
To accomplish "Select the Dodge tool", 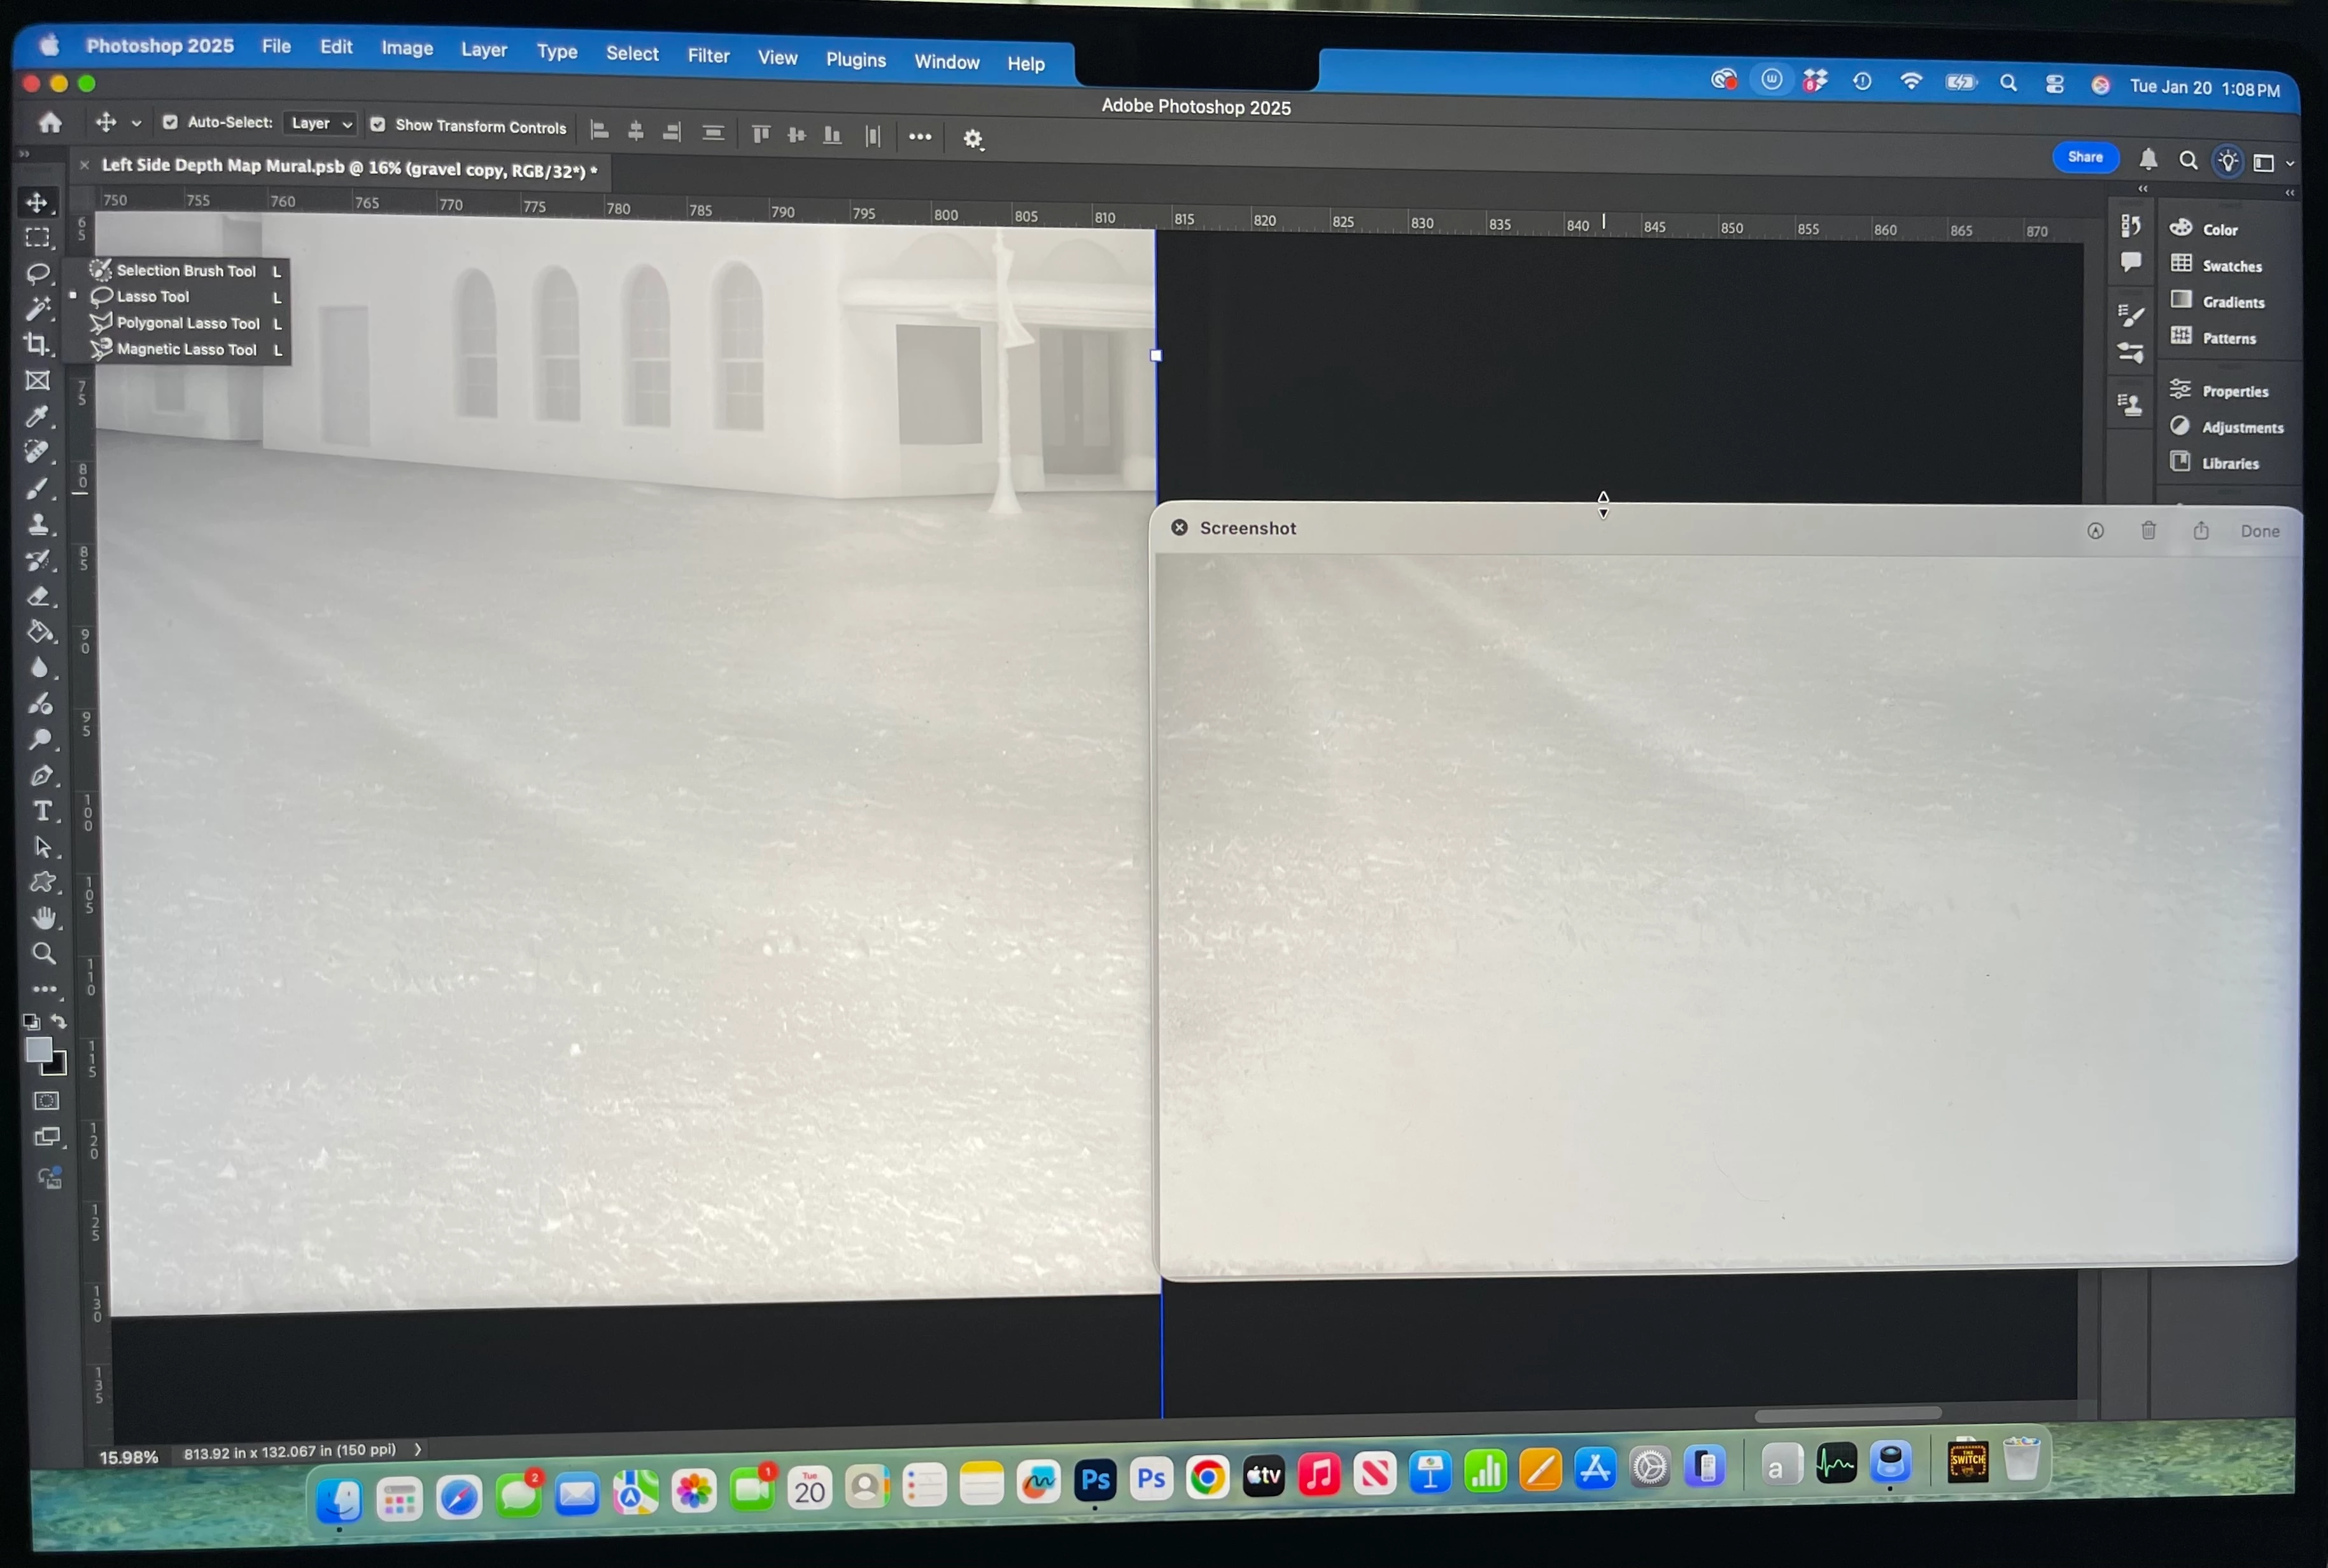I will tap(41, 740).
